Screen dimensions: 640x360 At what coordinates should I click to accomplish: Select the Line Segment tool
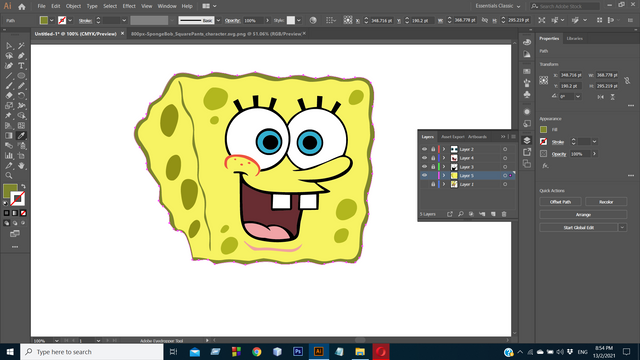pyautogui.click(x=9, y=76)
